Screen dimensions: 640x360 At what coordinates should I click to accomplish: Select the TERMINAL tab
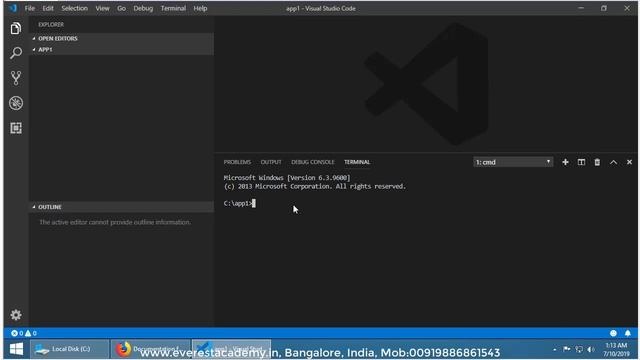click(357, 162)
